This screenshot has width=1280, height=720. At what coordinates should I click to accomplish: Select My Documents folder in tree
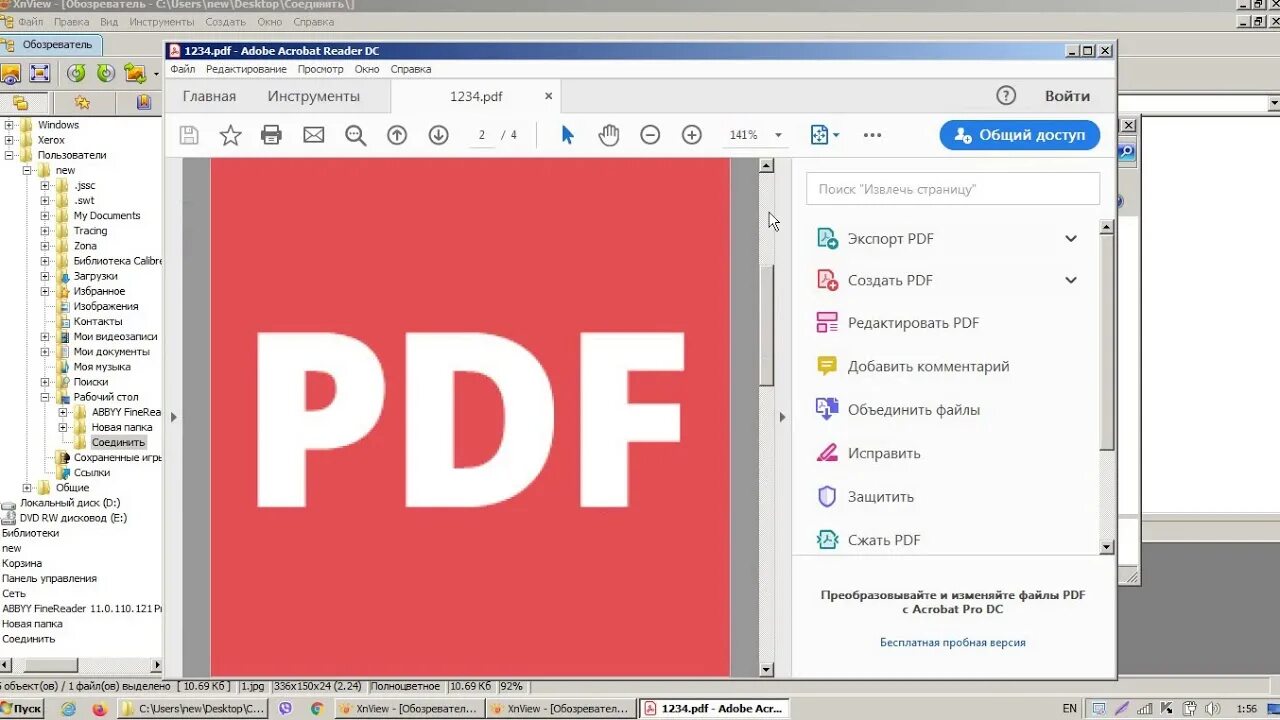(107, 215)
